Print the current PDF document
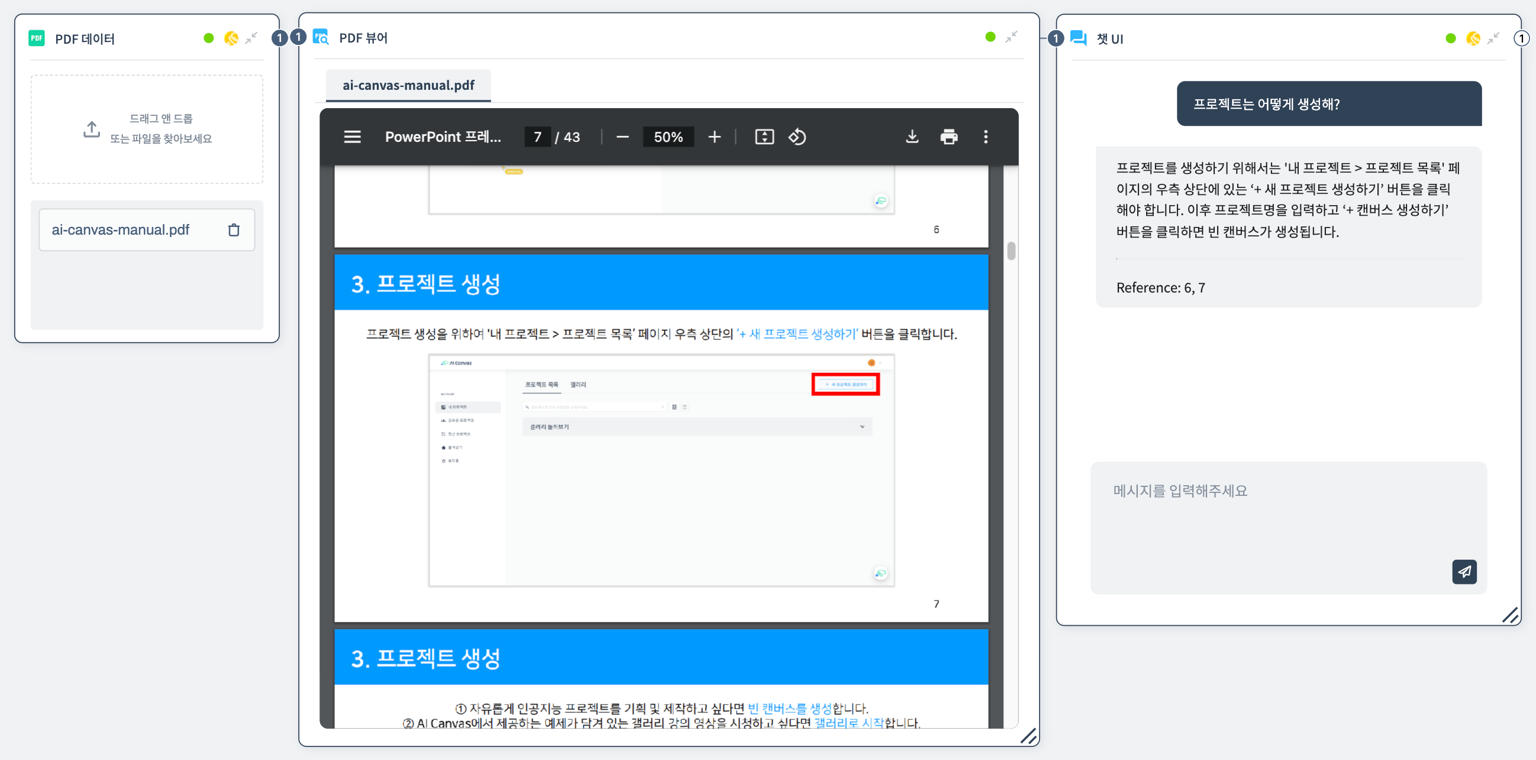 [x=948, y=136]
